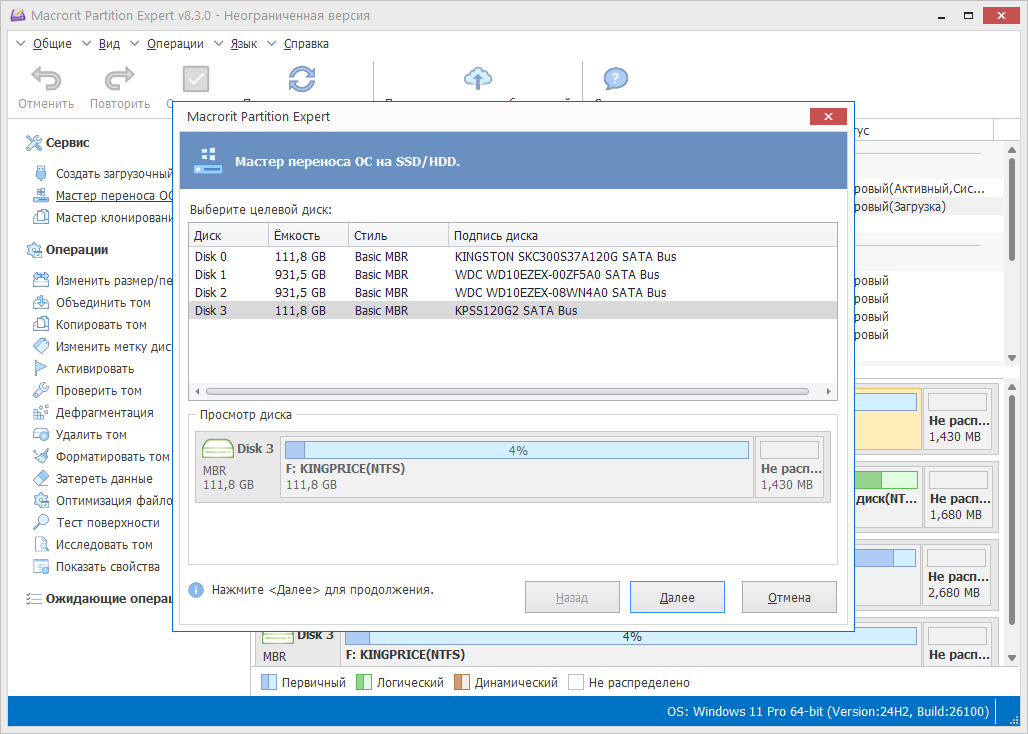This screenshot has height=734, width=1028.
Task: Click the Тест поверхности magnifier icon
Action: click(x=41, y=522)
